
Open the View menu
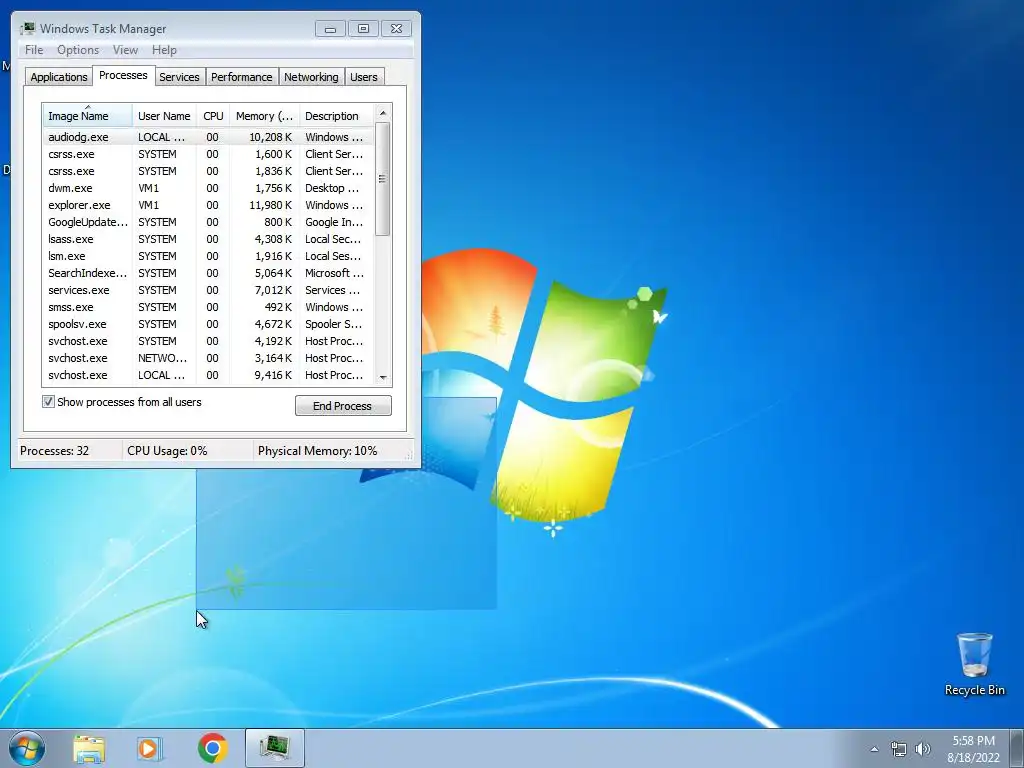pos(125,50)
